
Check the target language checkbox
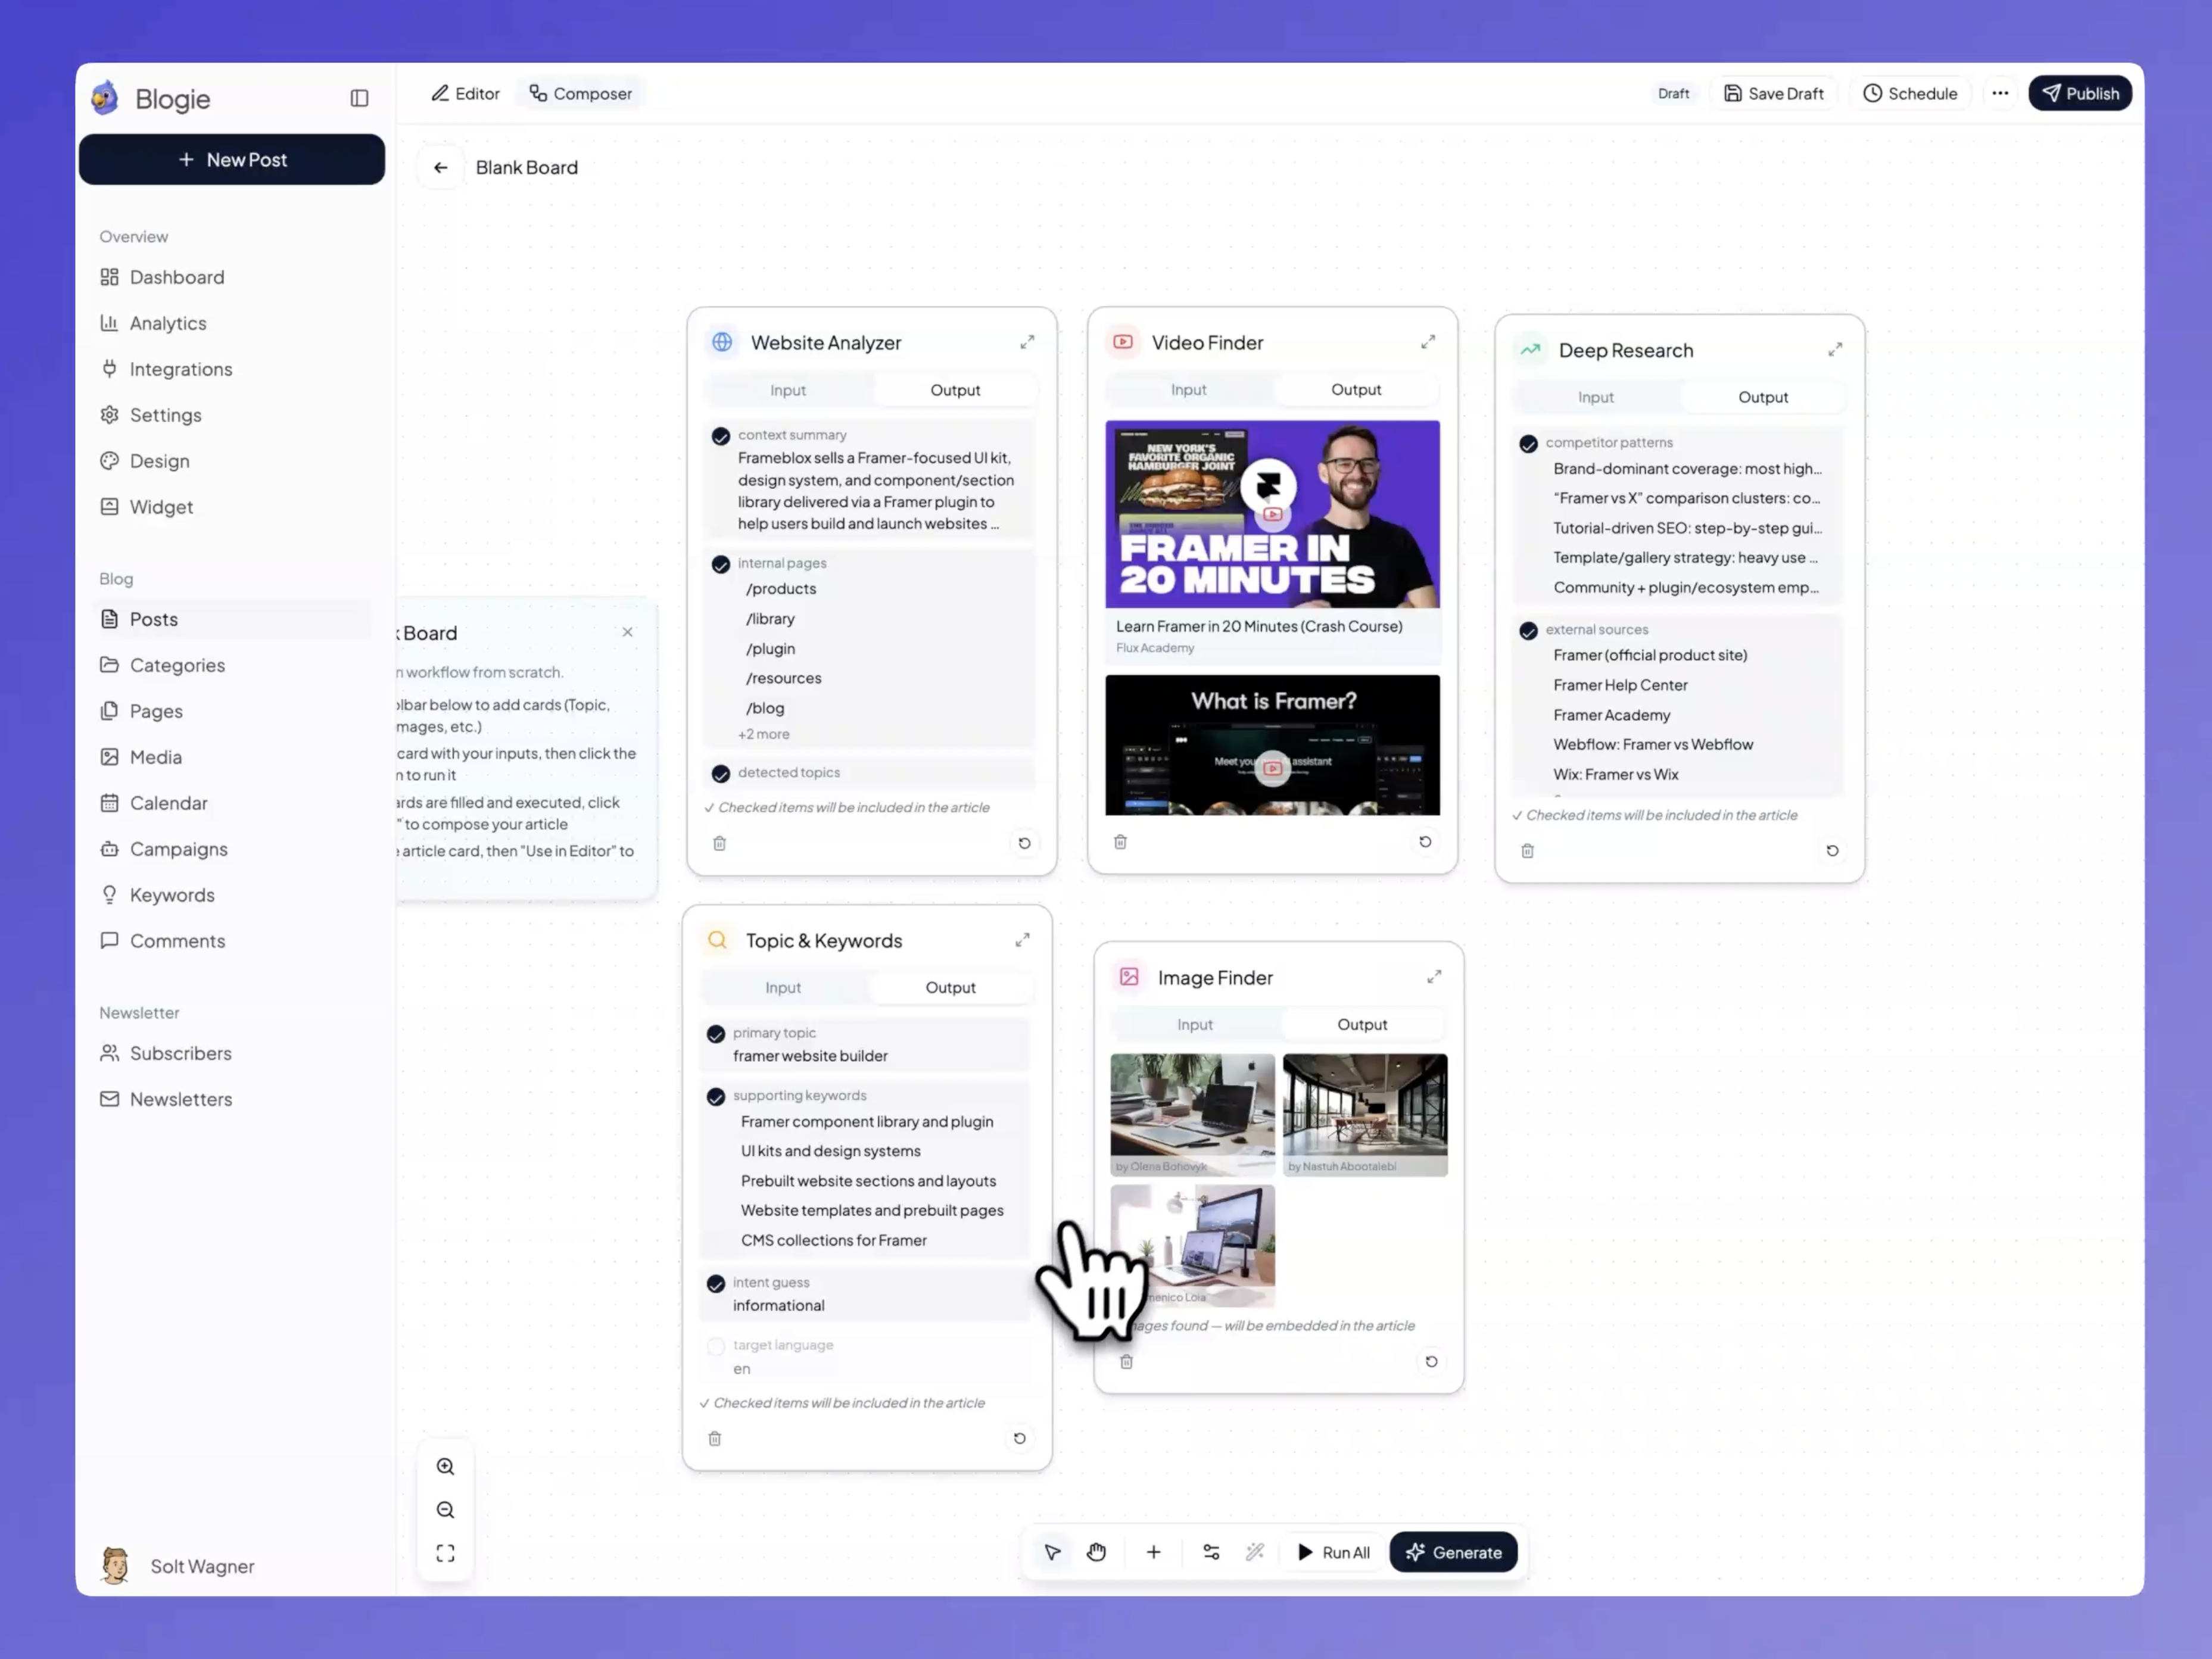click(x=716, y=1346)
